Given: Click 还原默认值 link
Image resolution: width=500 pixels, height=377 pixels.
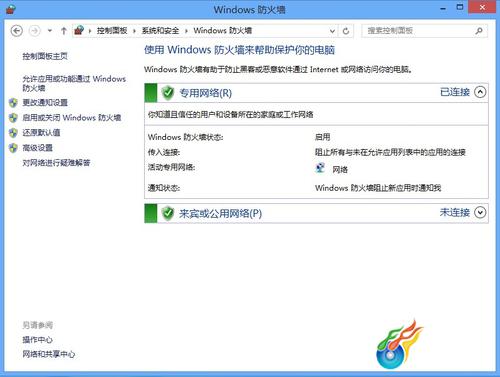Looking at the screenshot, I should pos(41,133).
